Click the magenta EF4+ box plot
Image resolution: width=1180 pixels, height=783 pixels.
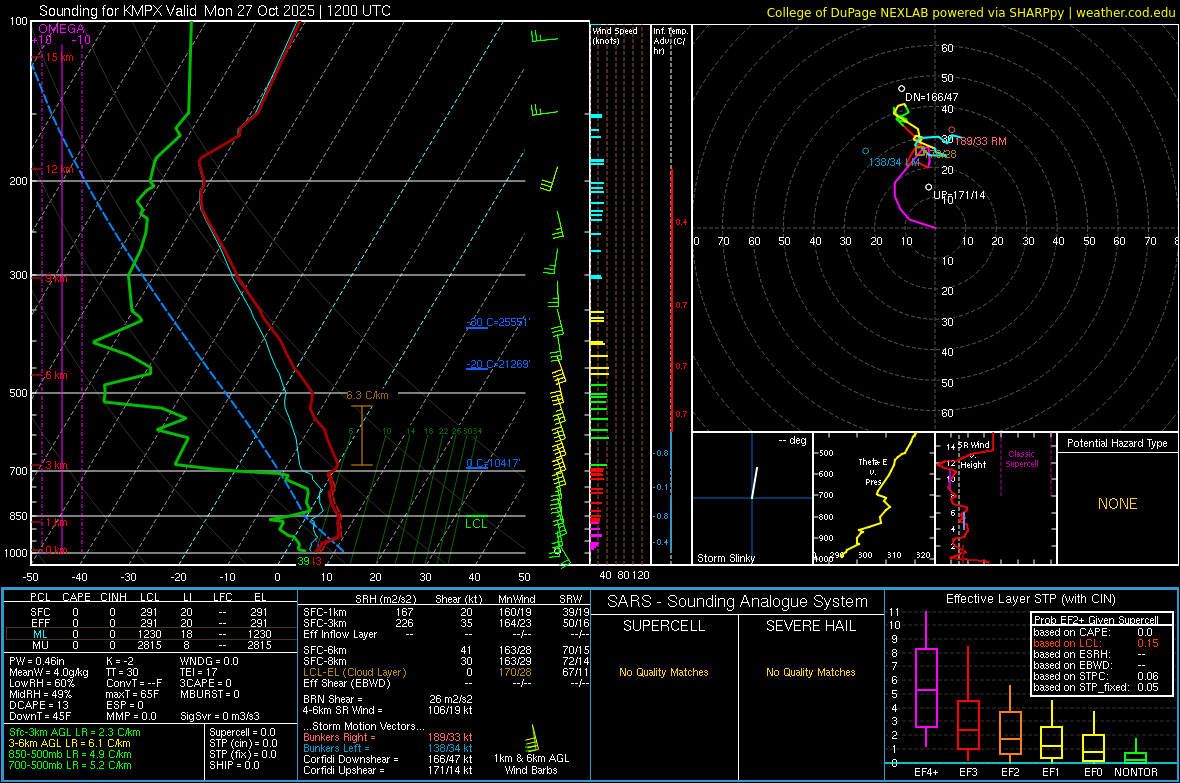point(926,687)
